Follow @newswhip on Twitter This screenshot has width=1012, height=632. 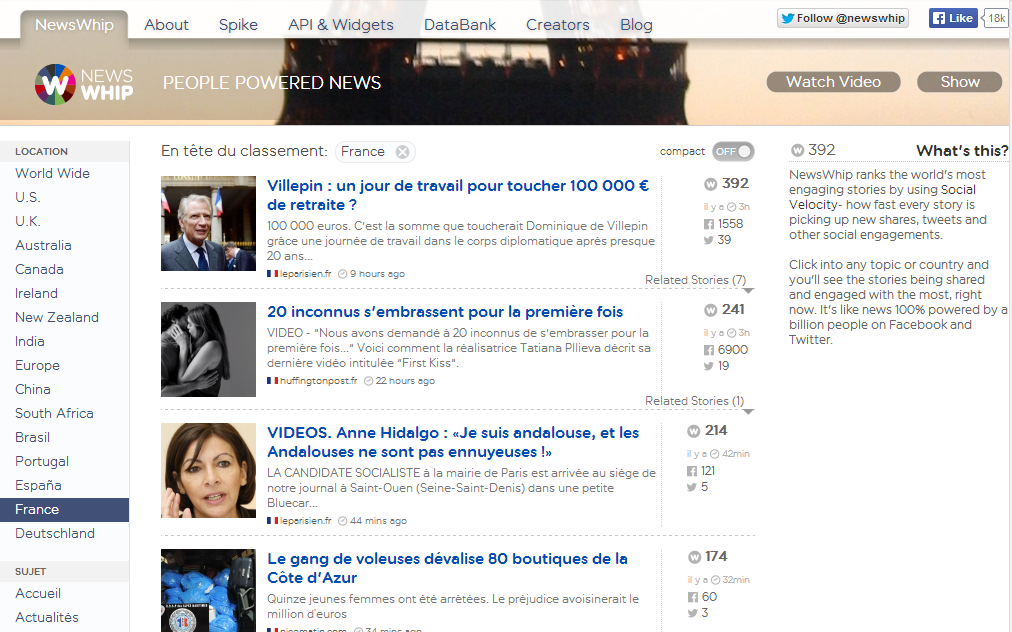pyautogui.click(x=843, y=18)
